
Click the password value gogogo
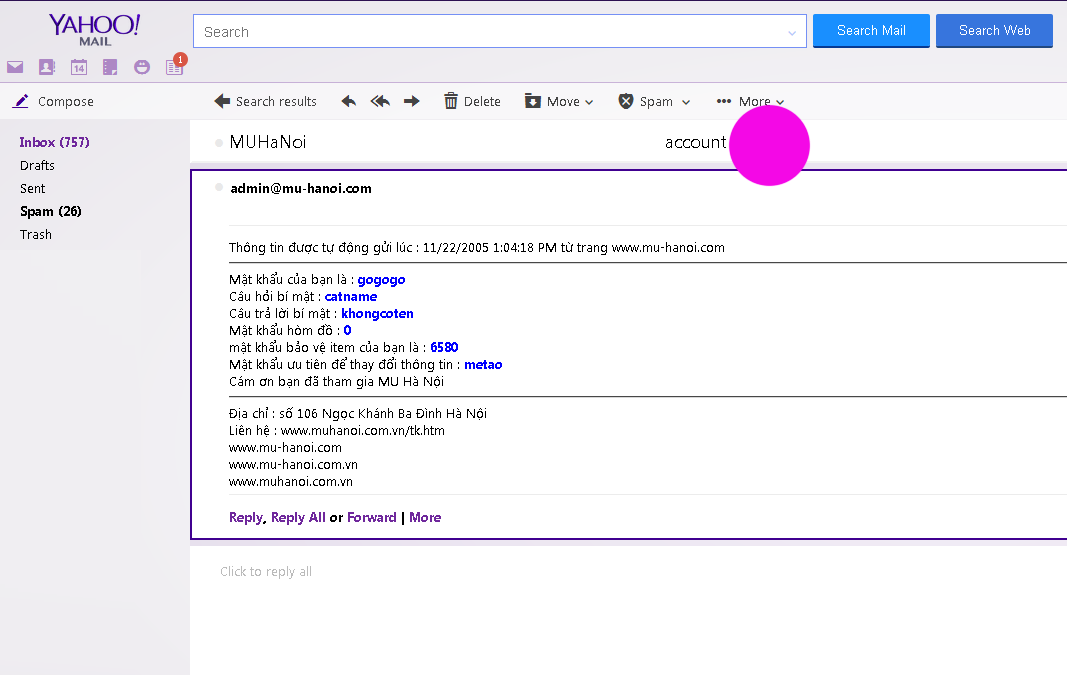pos(381,280)
